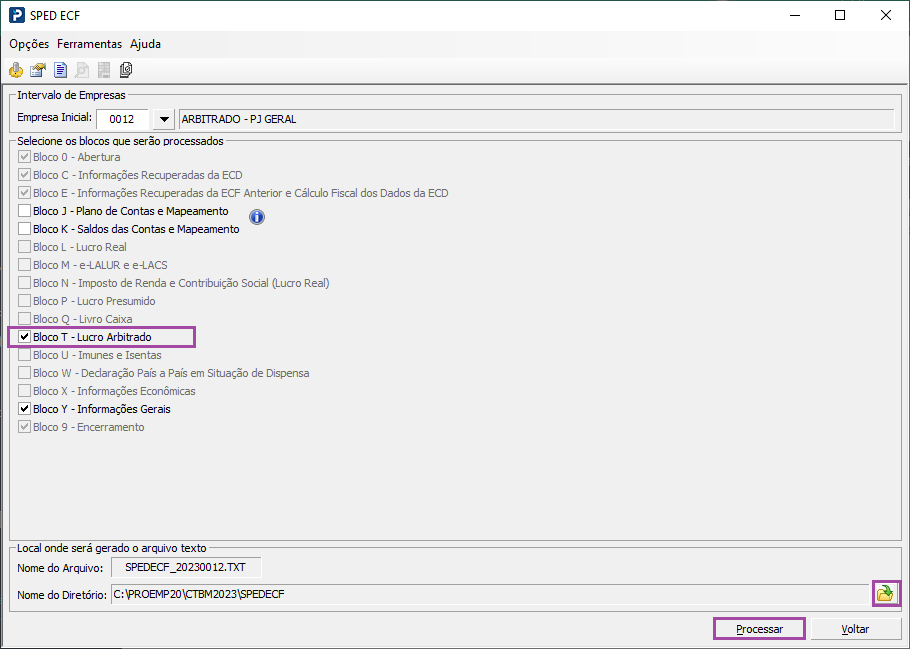Viewport: 910px width, 649px height.
Task: Browse directory with the yellow folder icon
Action: [886, 593]
